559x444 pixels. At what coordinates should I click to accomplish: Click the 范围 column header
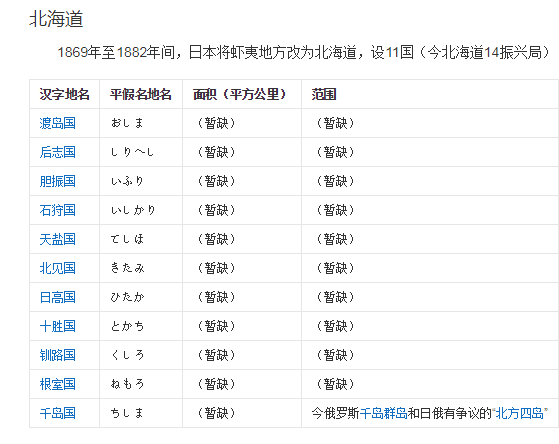pyautogui.click(x=324, y=94)
